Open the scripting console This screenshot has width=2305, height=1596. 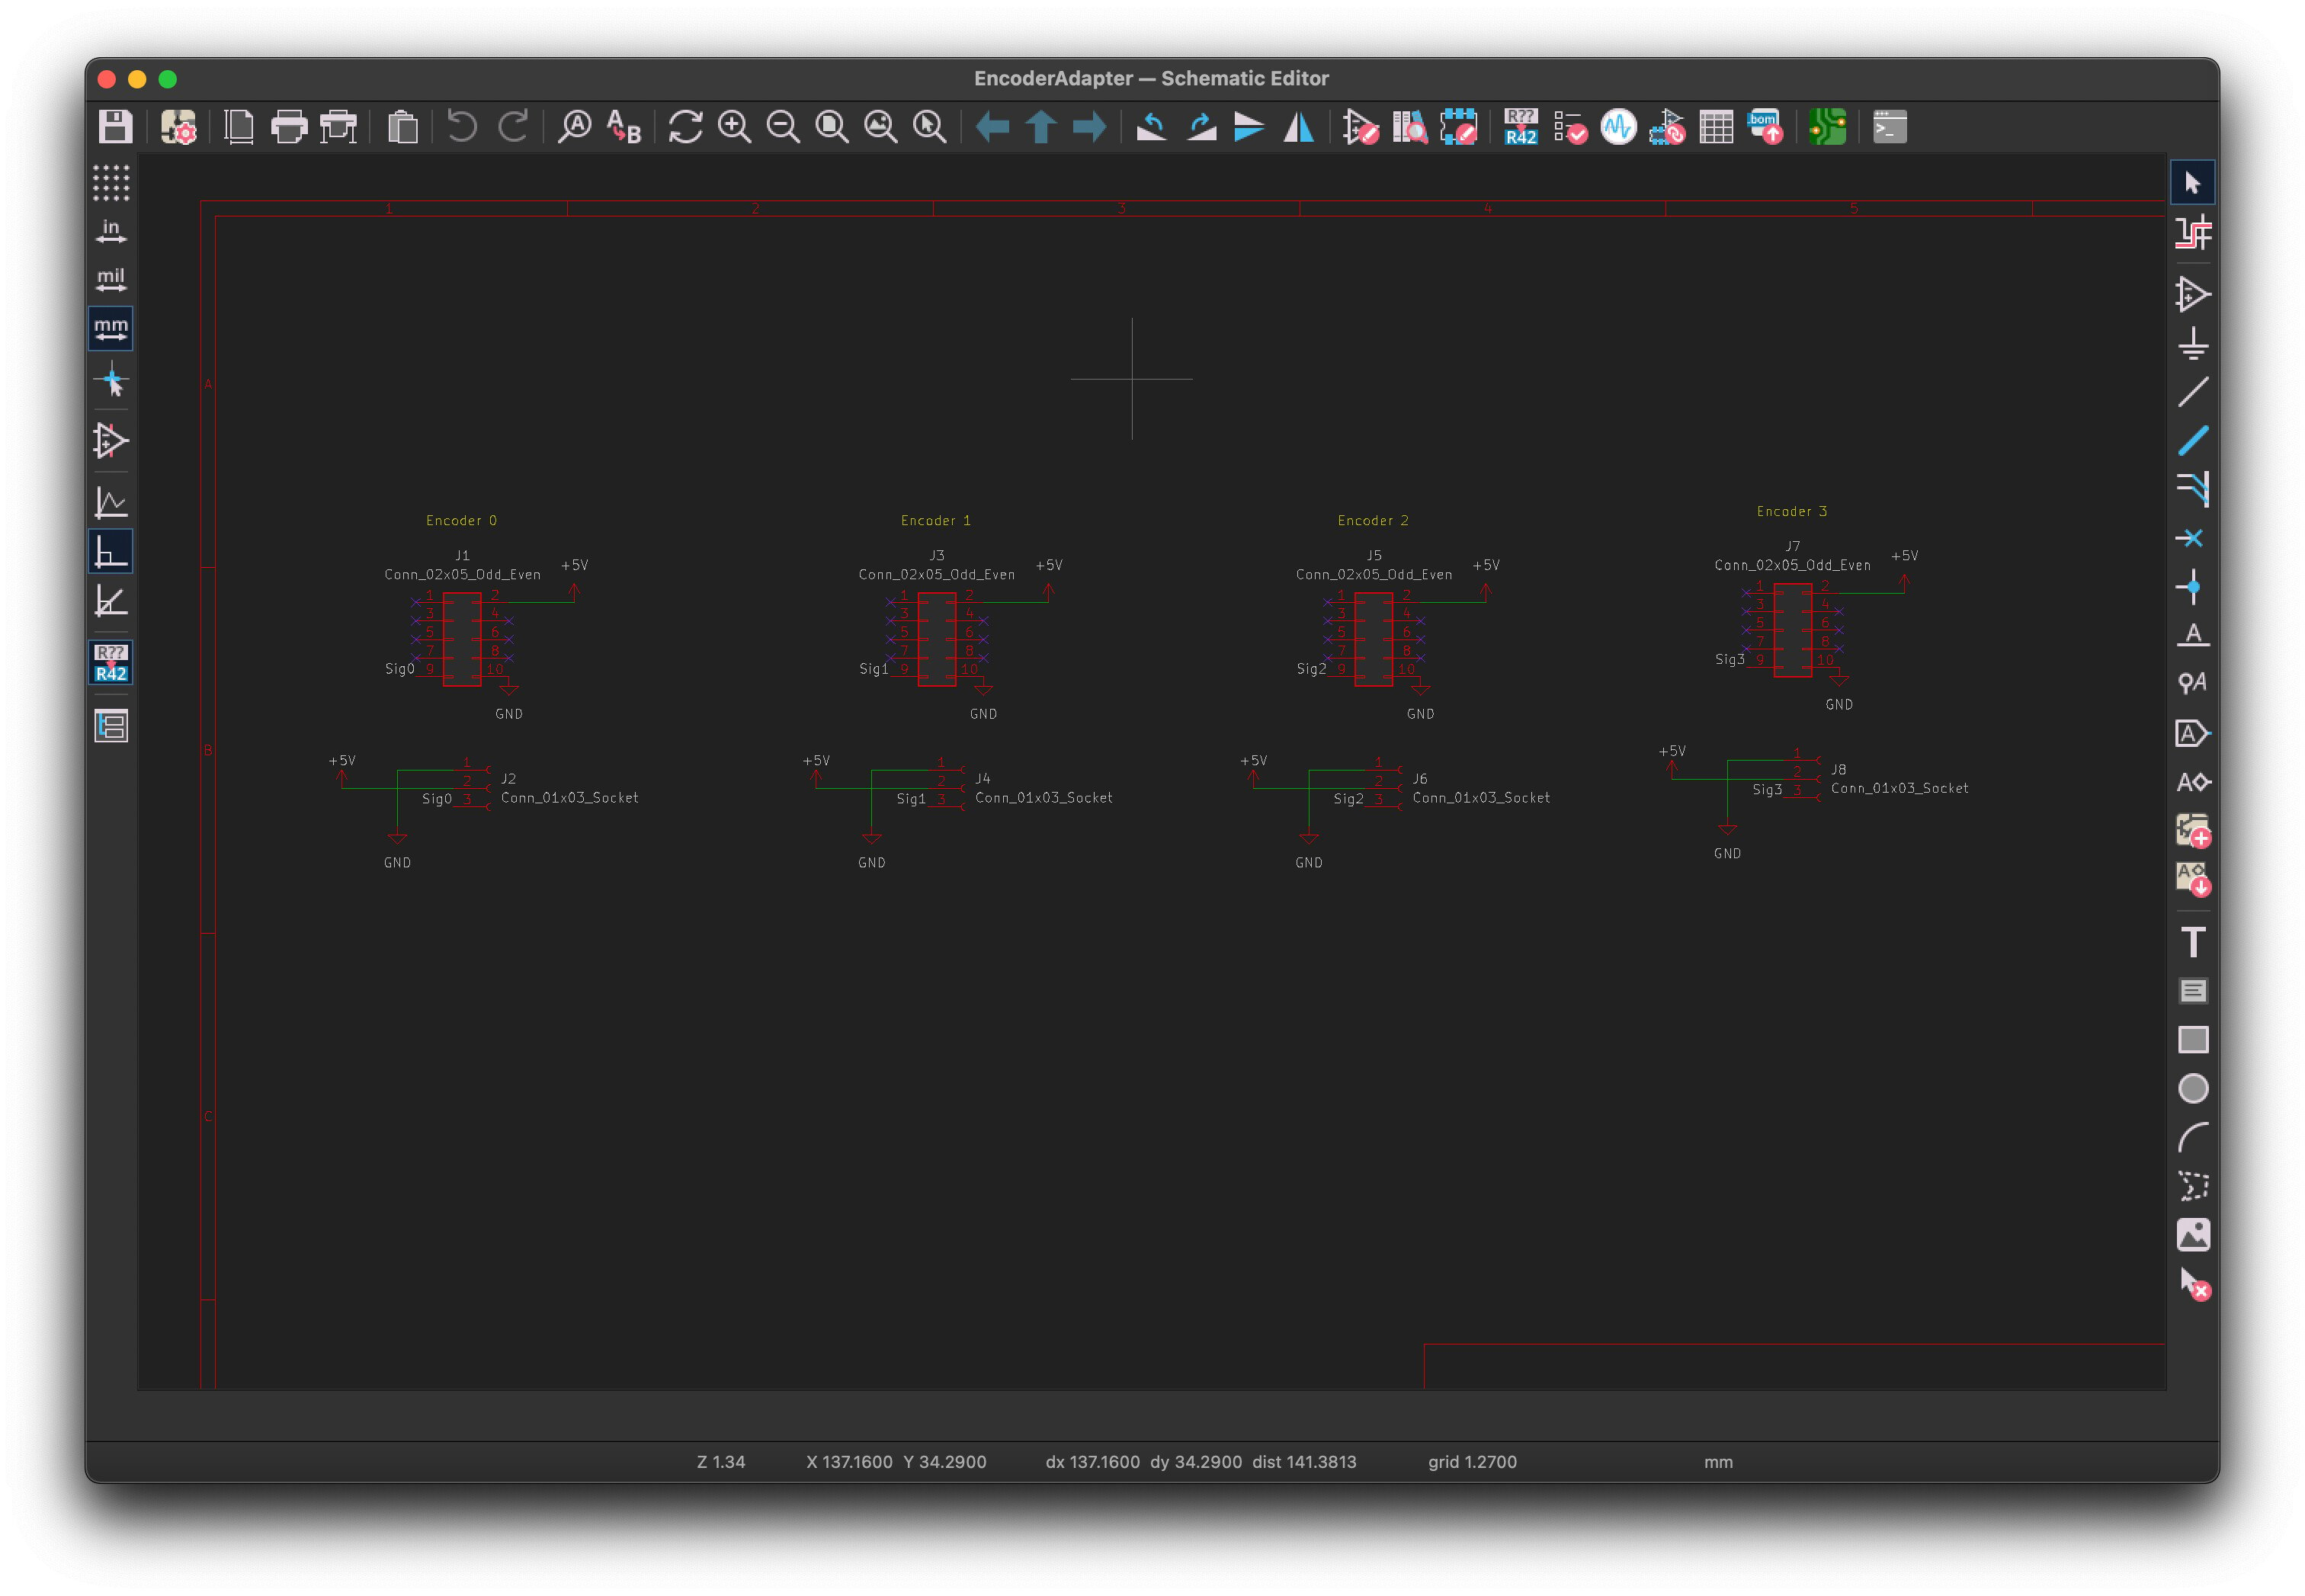click(x=1890, y=127)
